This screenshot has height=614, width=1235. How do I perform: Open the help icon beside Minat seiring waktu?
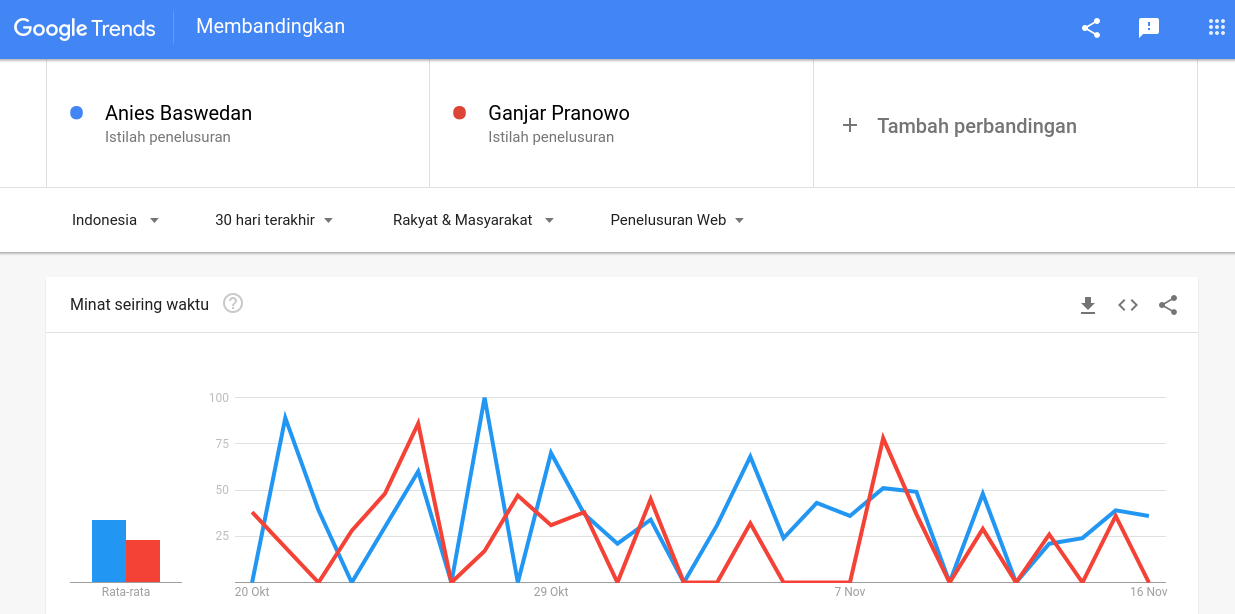pos(233,303)
